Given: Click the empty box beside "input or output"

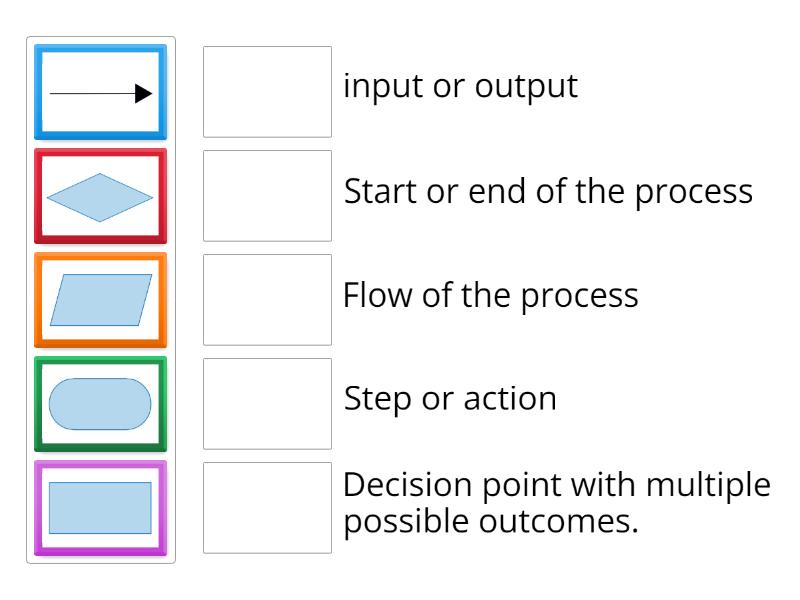Looking at the screenshot, I should click(267, 92).
